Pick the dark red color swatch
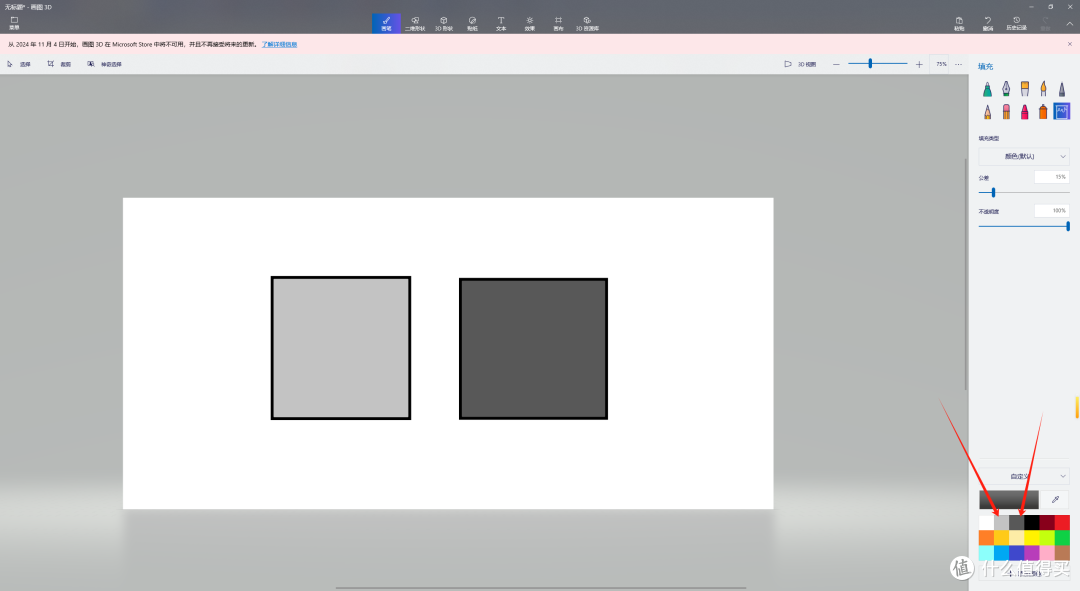 [x=1047, y=522]
